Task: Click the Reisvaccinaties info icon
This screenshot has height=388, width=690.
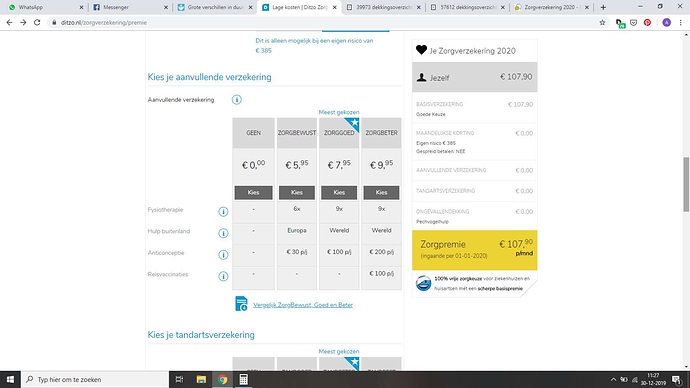Action: pos(224,276)
